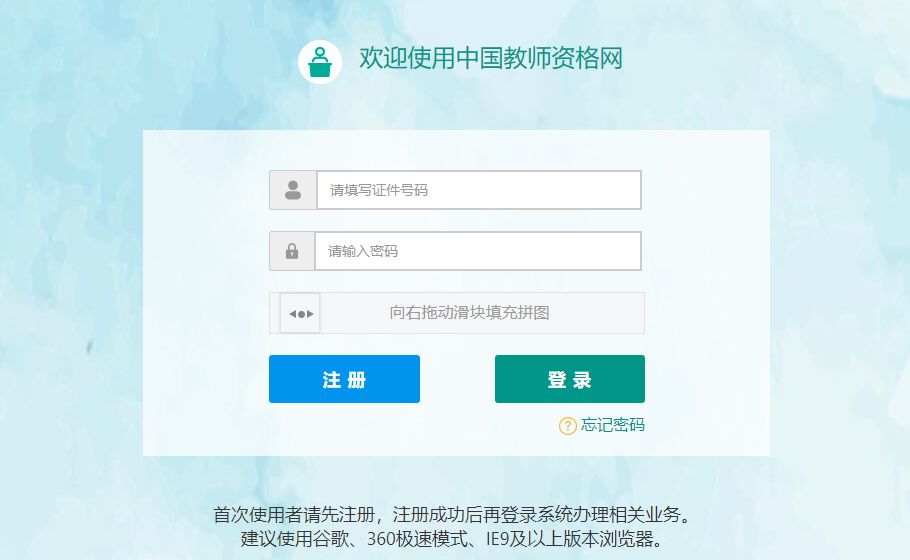Click the teacher podium logo icon
910x560 pixels.
pos(320,62)
